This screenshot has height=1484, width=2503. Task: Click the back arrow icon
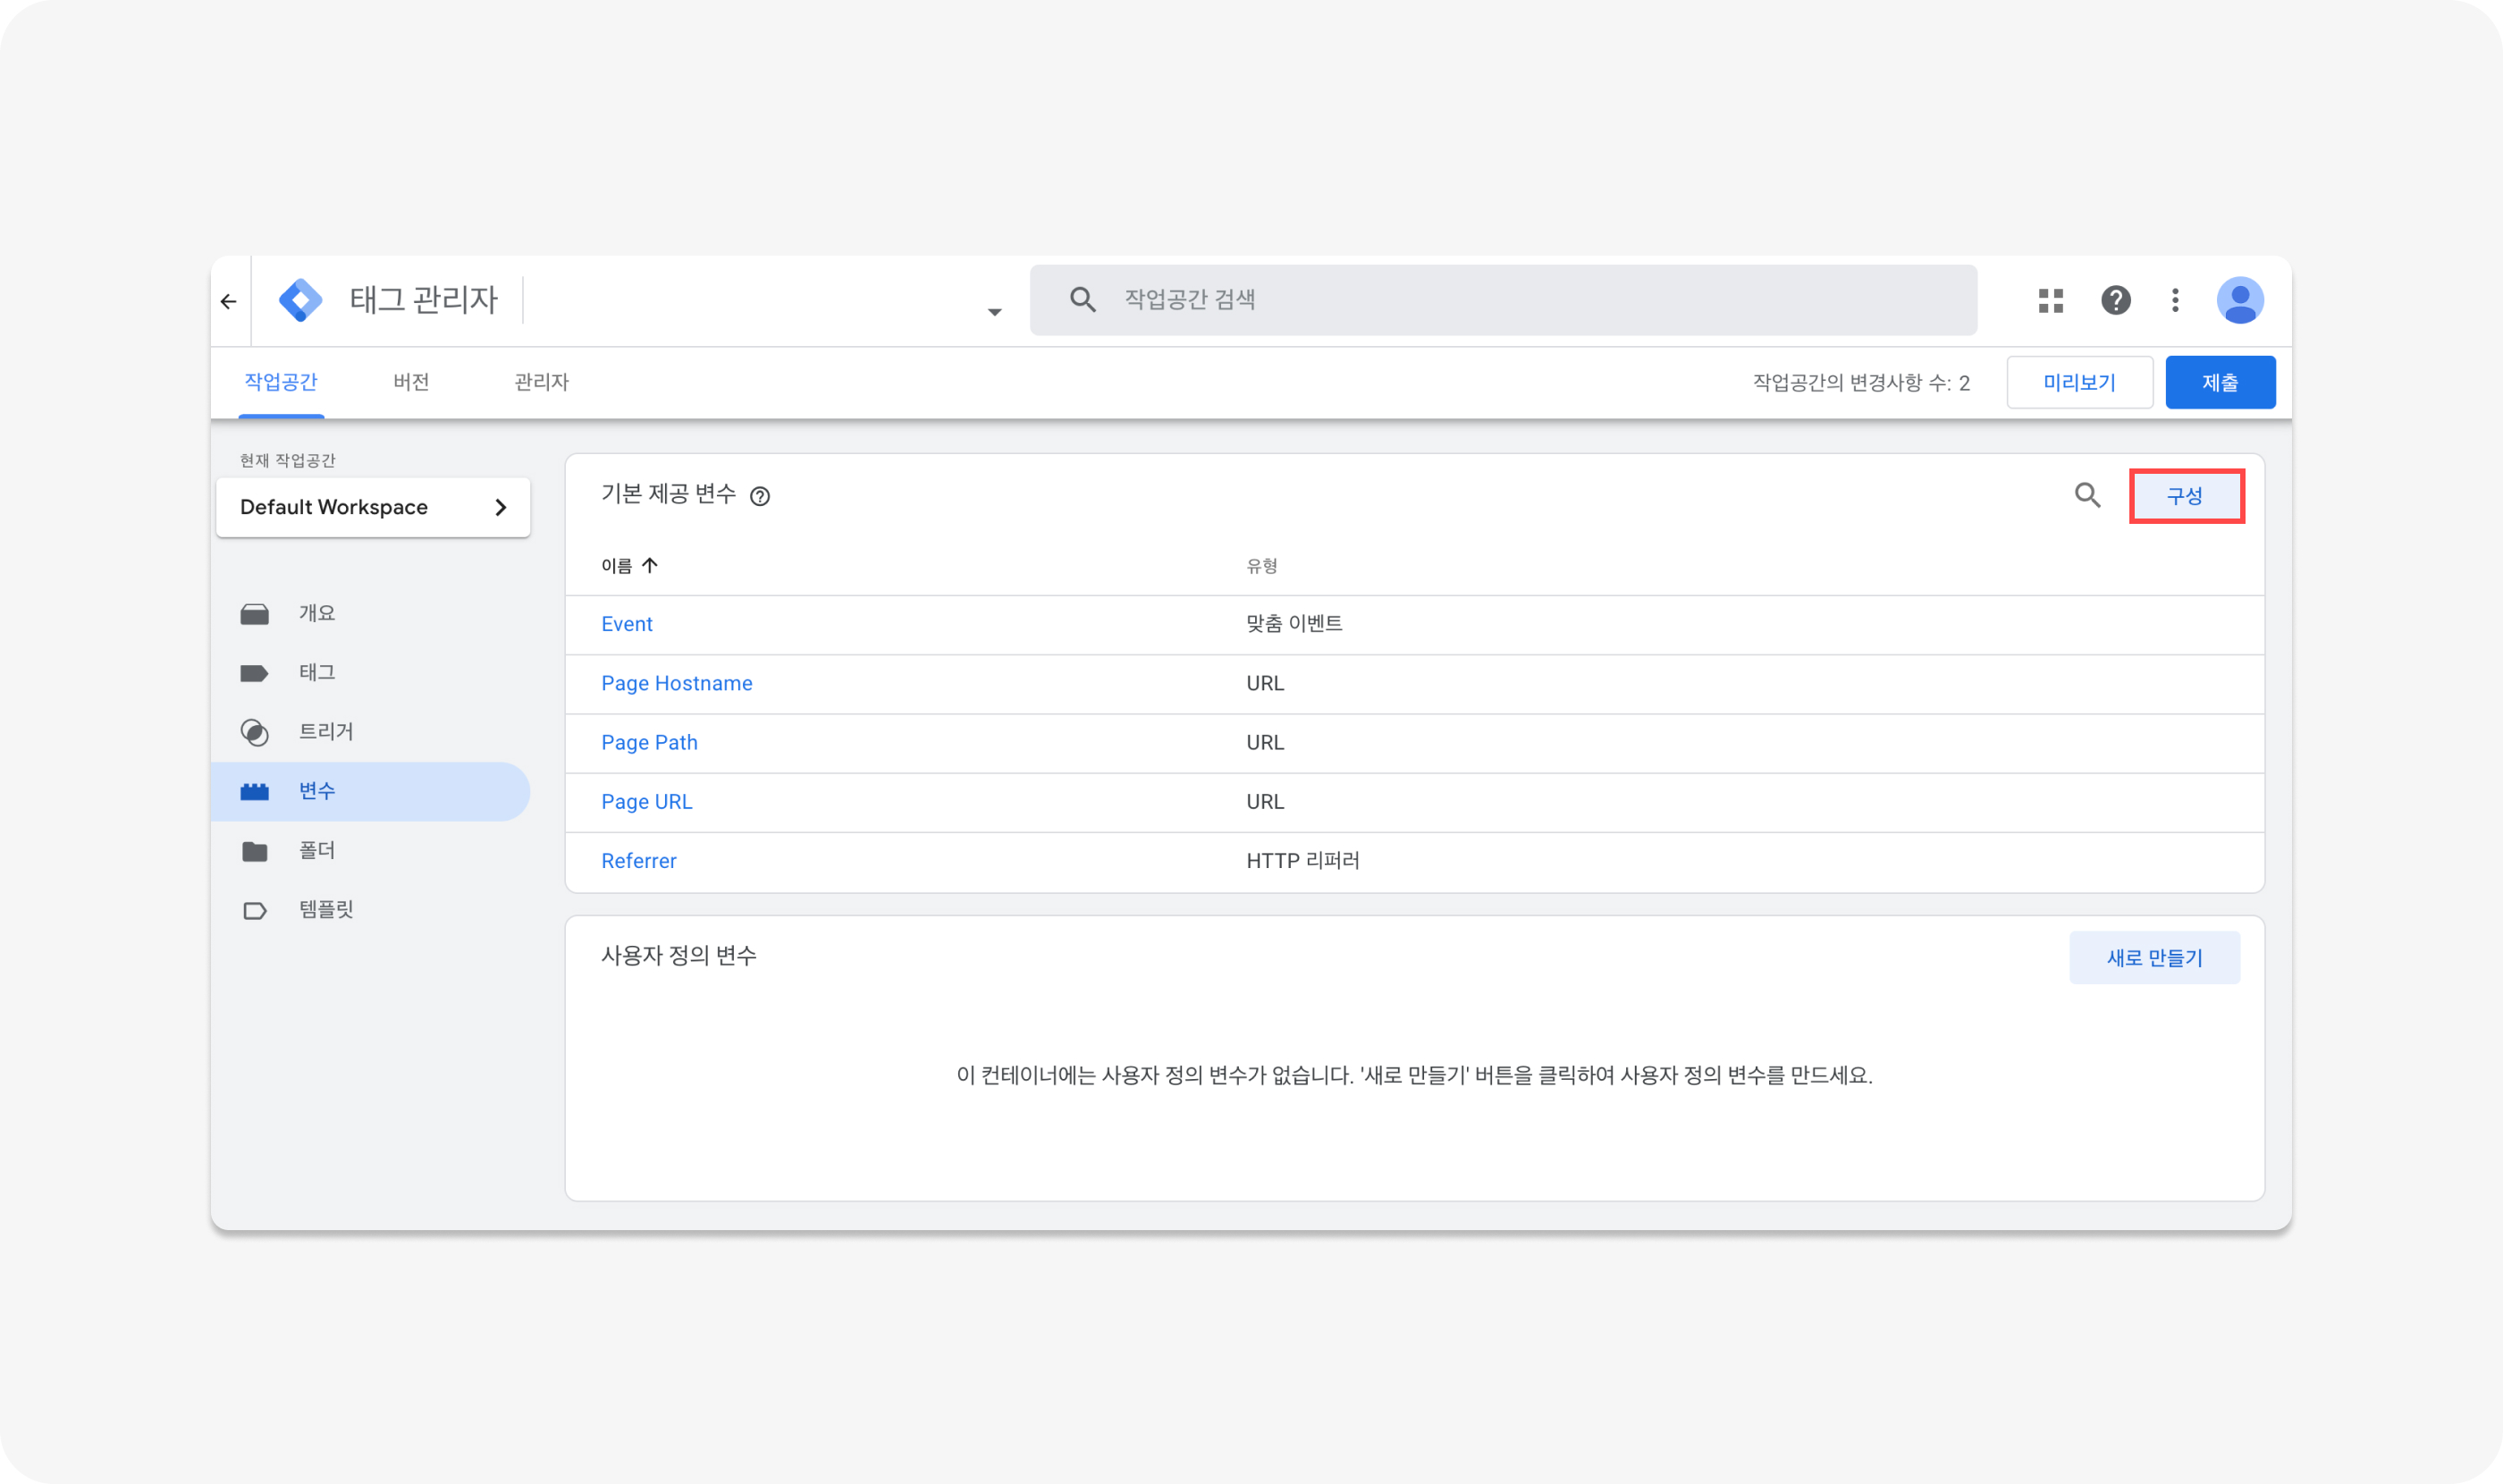coord(229,301)
